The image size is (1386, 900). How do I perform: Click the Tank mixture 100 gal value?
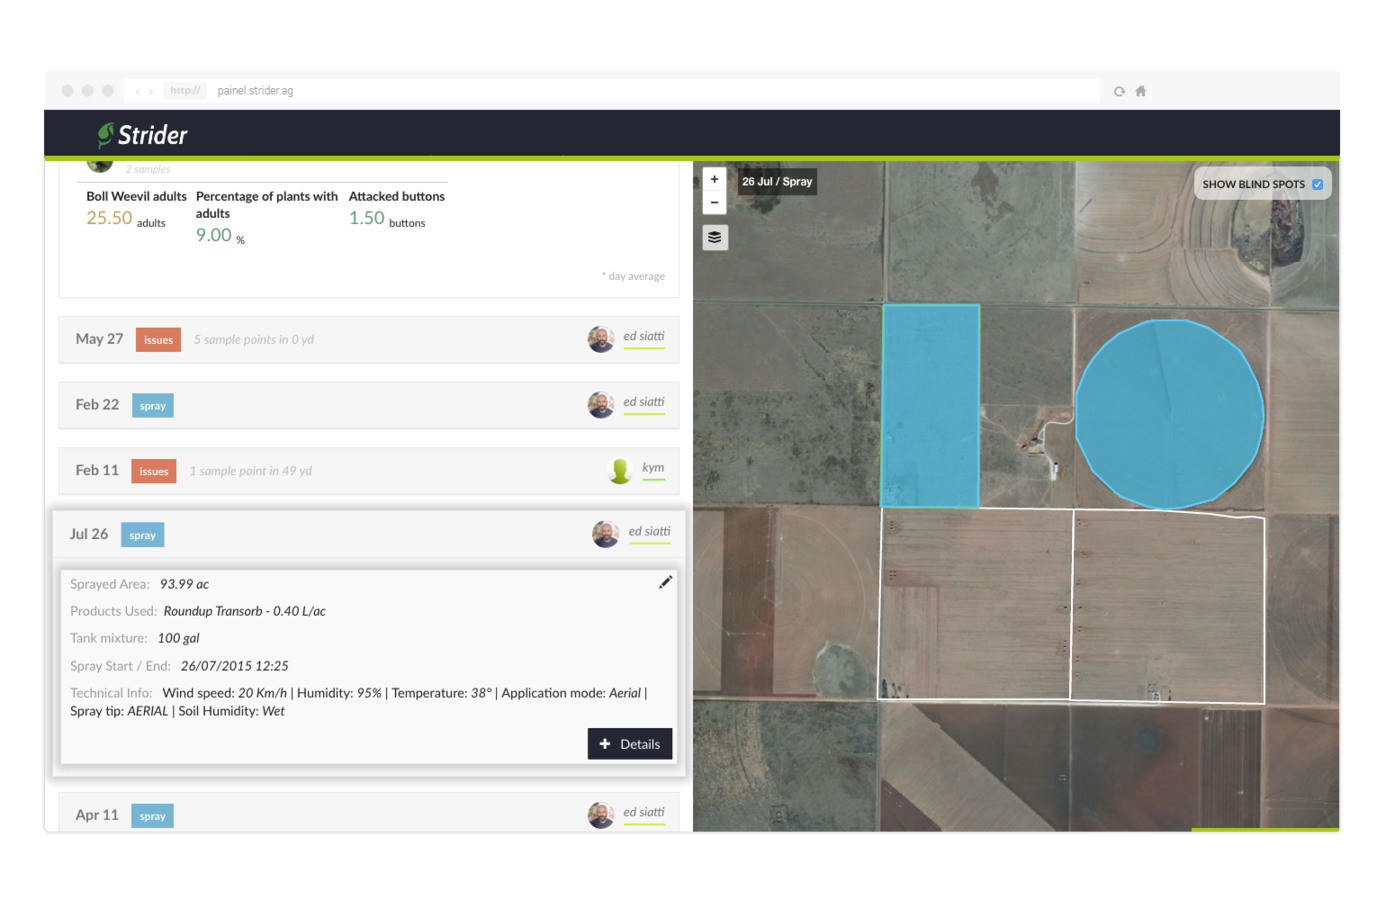point(178,638)
